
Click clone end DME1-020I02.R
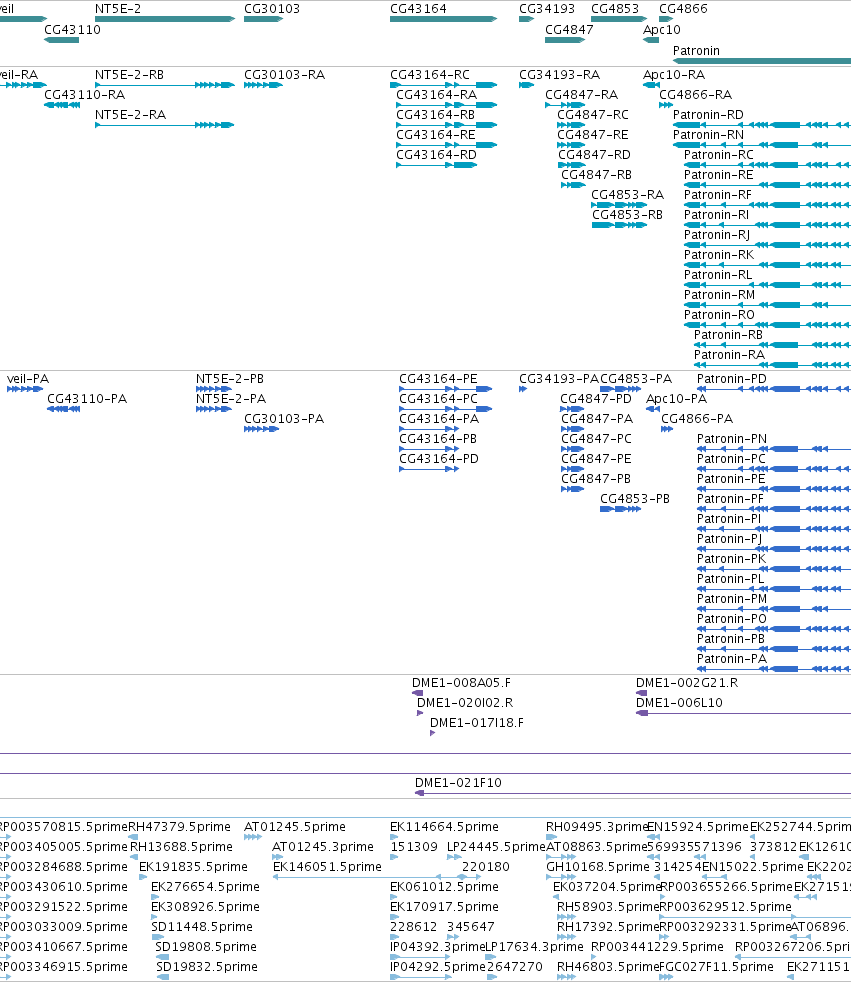pyautogui.click(x=420, y=713)
